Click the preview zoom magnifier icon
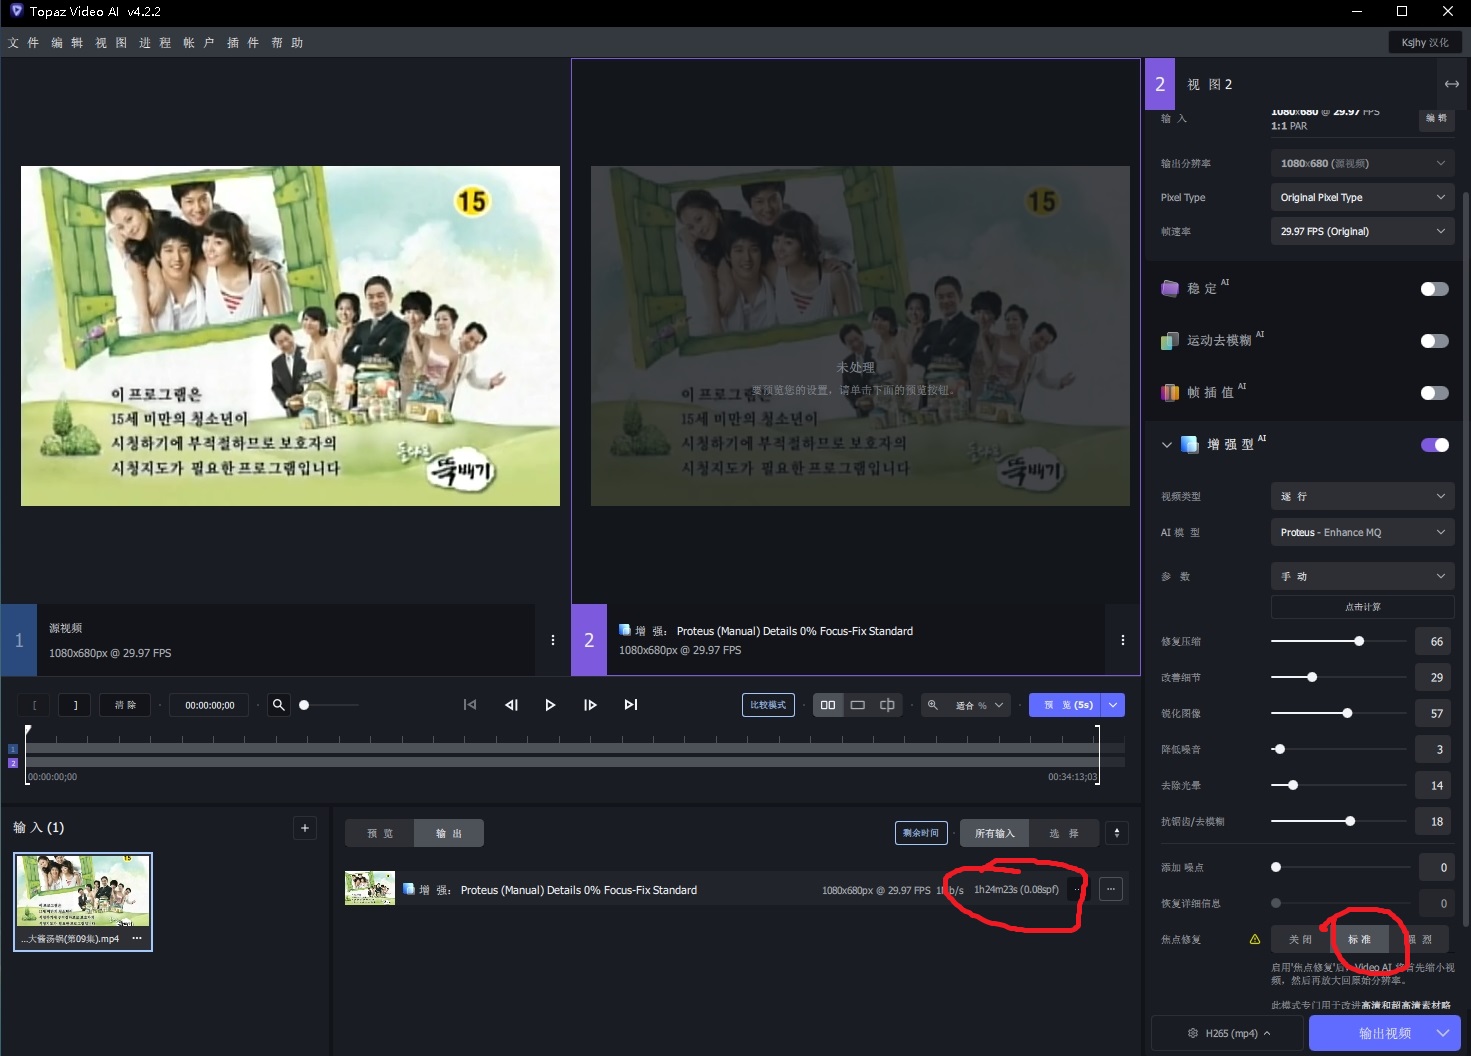This screenshot has width=1471, height=1056. click(933, 705)
